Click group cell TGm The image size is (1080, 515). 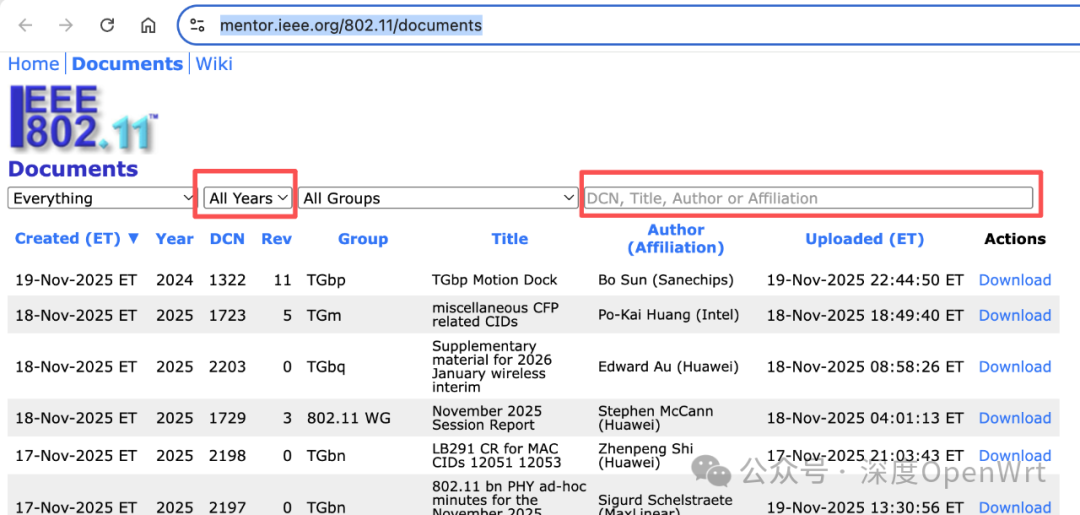pos(323,315)
